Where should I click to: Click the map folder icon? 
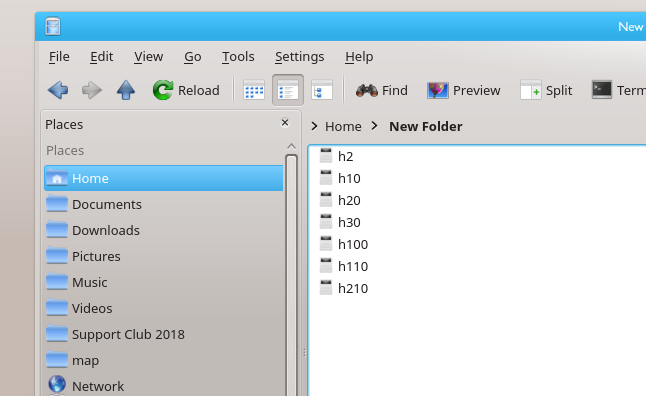click(x=57, y=359)
